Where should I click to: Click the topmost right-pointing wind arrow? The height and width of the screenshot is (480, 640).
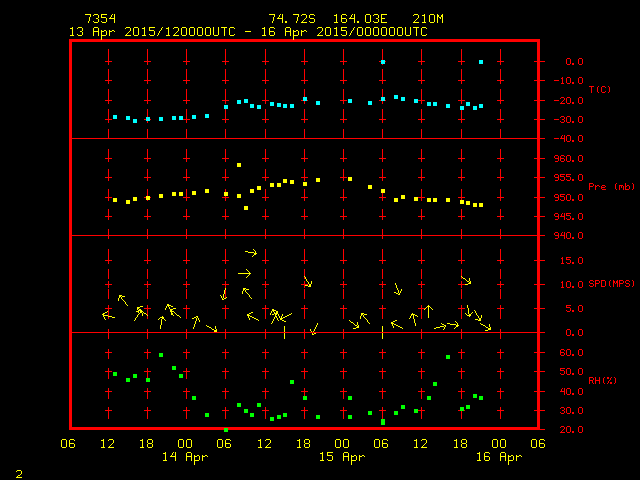(x=251, y=252)
